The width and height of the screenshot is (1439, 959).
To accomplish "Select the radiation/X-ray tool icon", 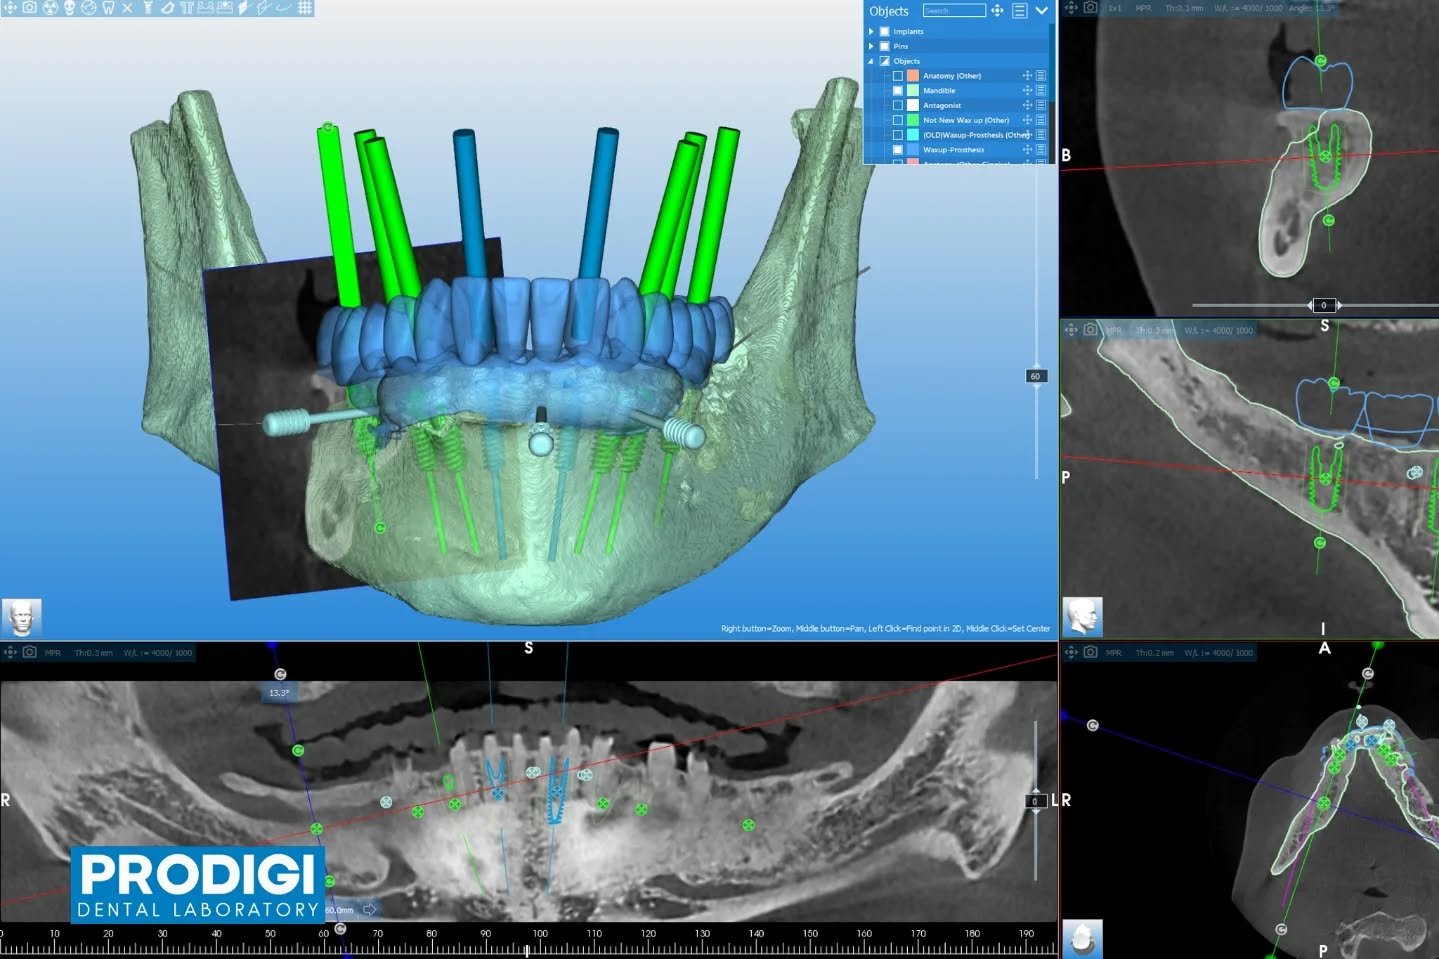I will [49, 8].
